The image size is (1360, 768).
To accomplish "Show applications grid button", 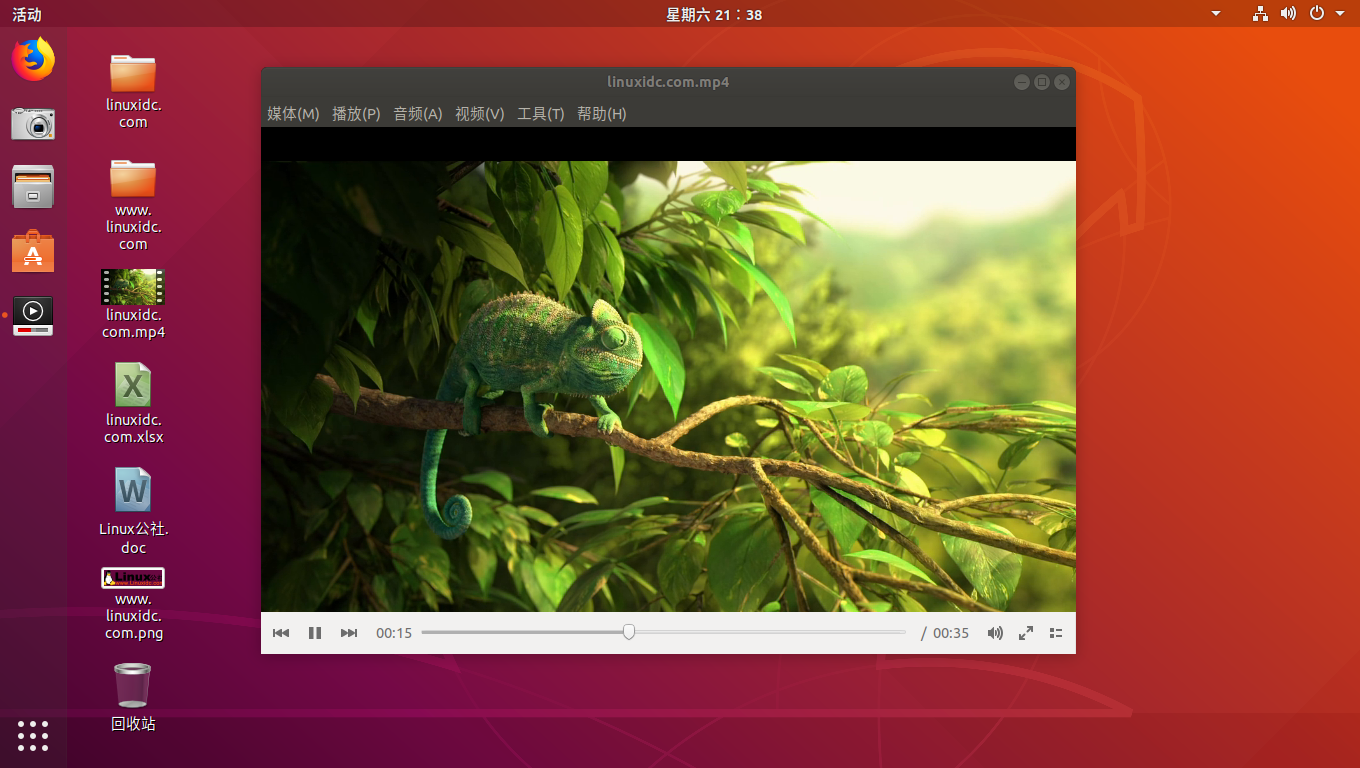I will click(33, 735).
